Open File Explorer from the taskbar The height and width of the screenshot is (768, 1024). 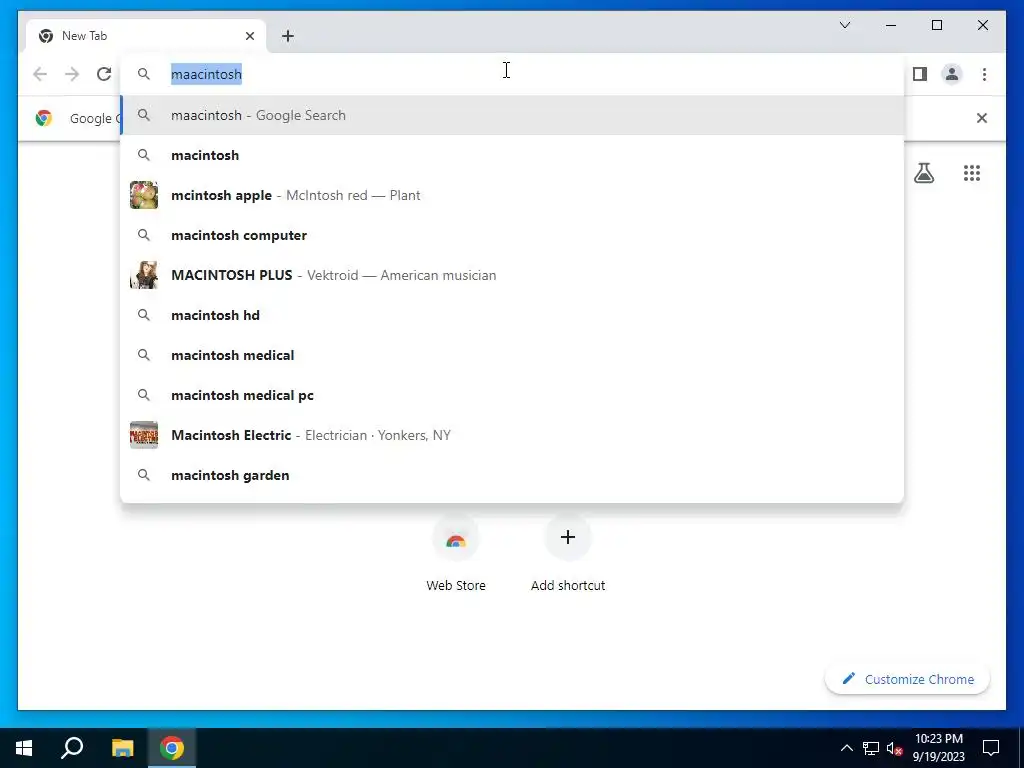122,748
